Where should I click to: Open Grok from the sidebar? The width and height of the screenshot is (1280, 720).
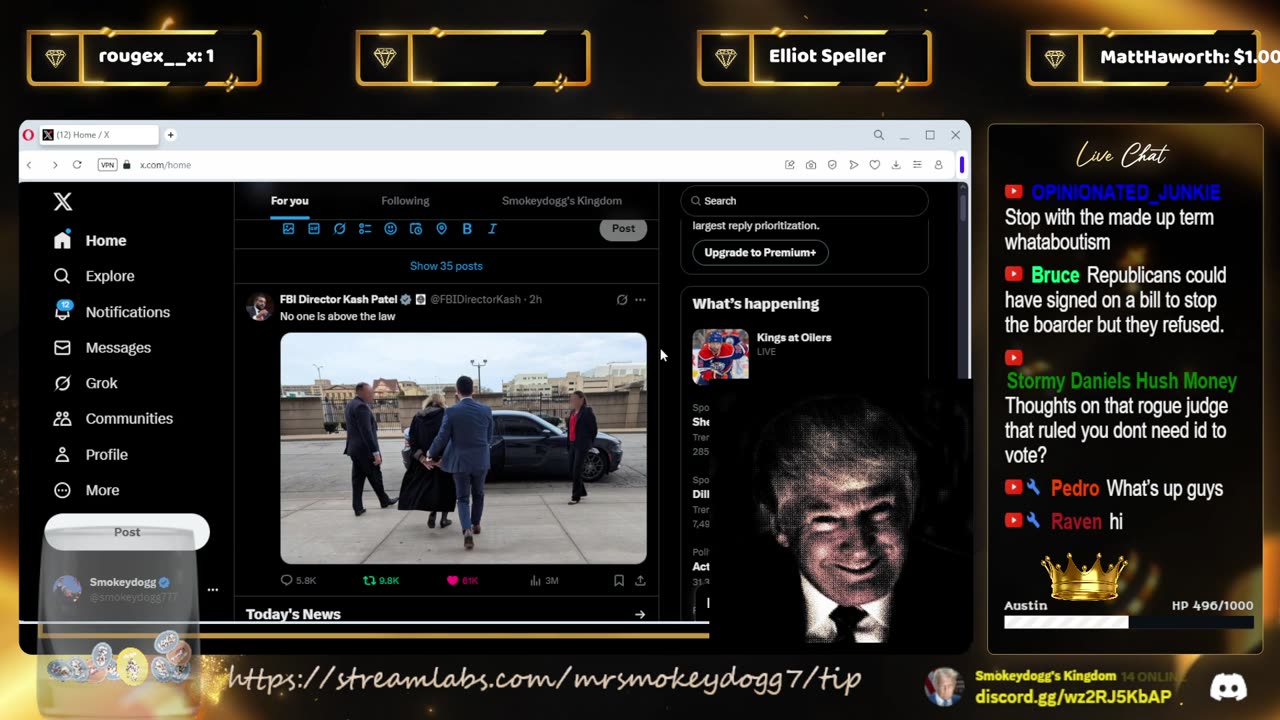(85, 383)
